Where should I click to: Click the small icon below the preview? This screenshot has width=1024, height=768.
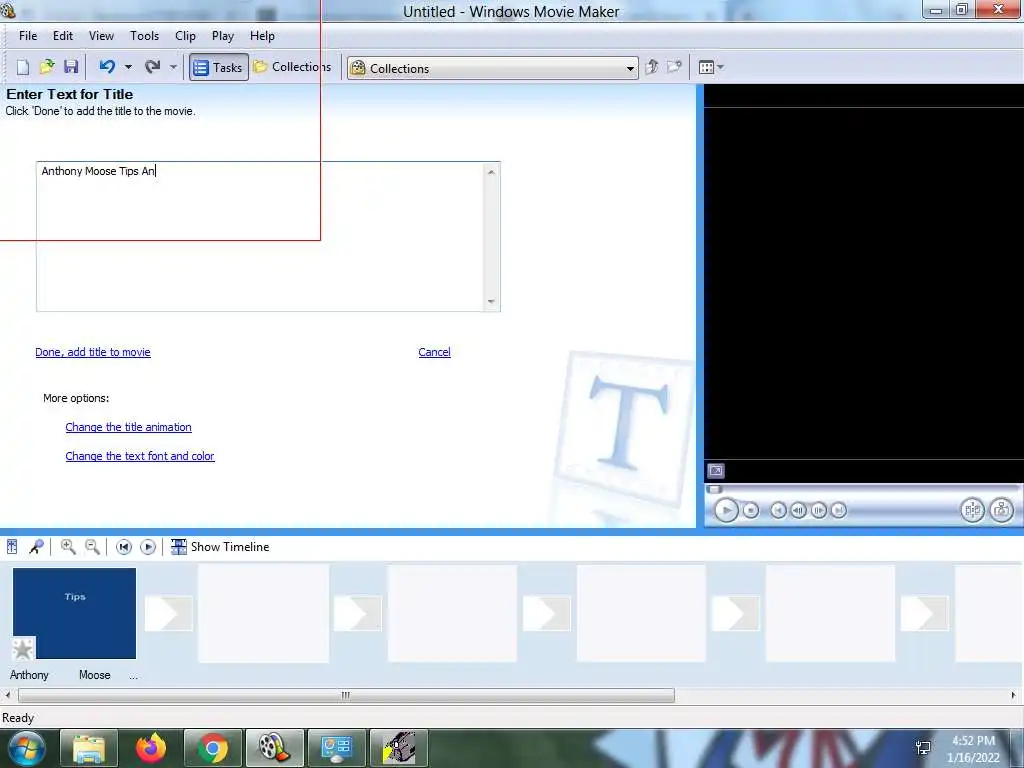tap(716, 470)
